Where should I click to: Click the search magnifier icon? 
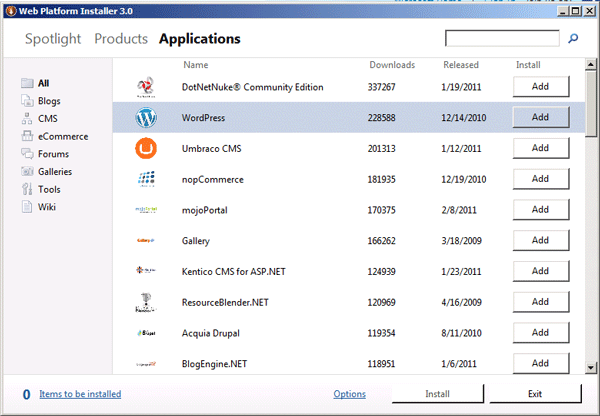(573, 38)
